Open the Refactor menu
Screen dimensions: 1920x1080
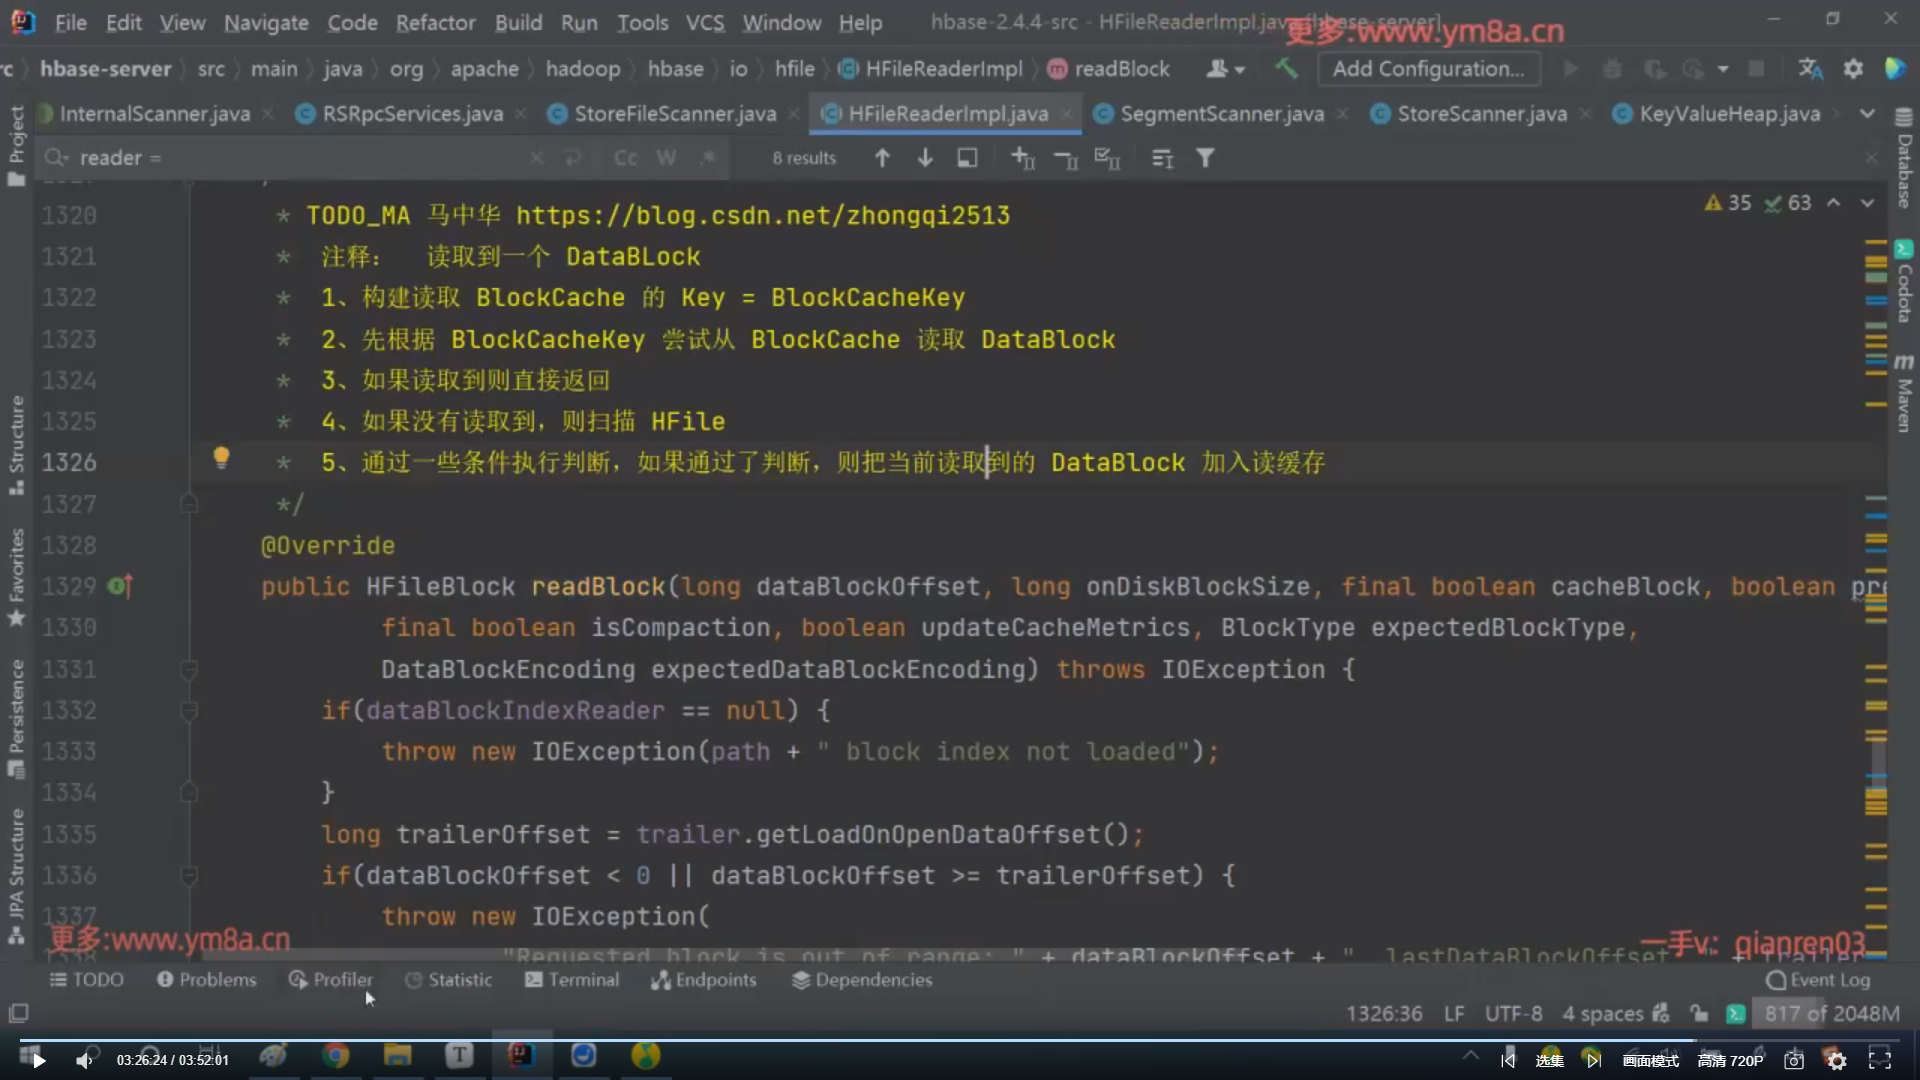(435, 22)
